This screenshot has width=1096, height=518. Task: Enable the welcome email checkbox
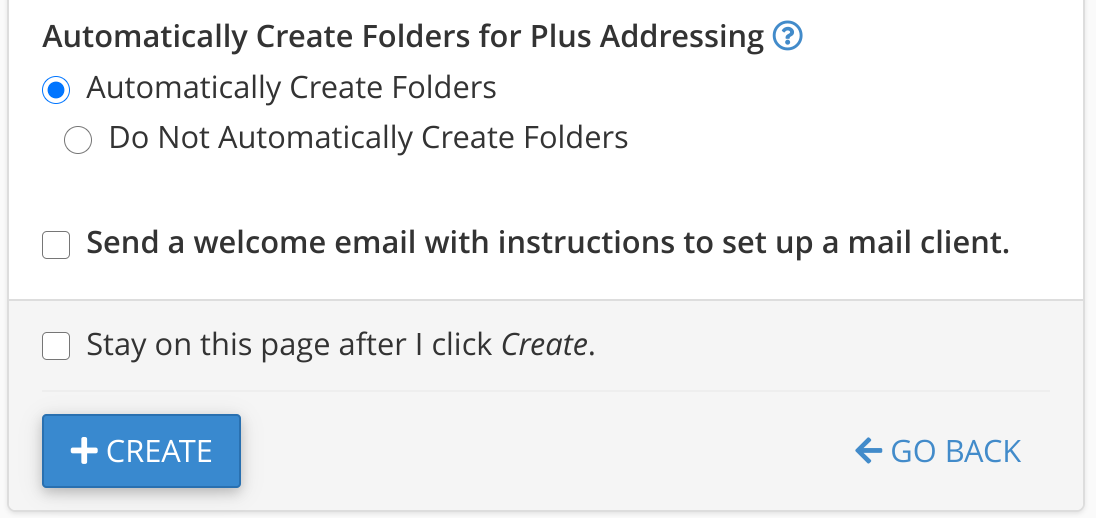tap(56, 245)
